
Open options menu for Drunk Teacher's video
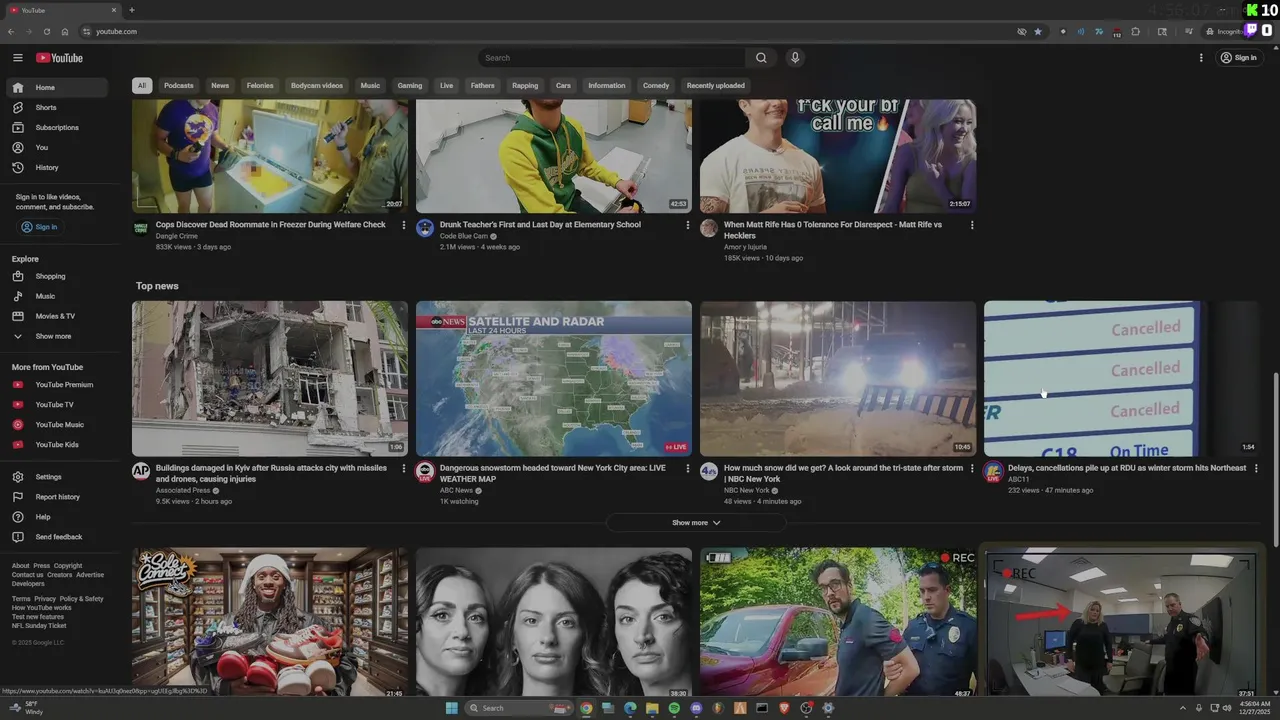(x=688, y=226)
